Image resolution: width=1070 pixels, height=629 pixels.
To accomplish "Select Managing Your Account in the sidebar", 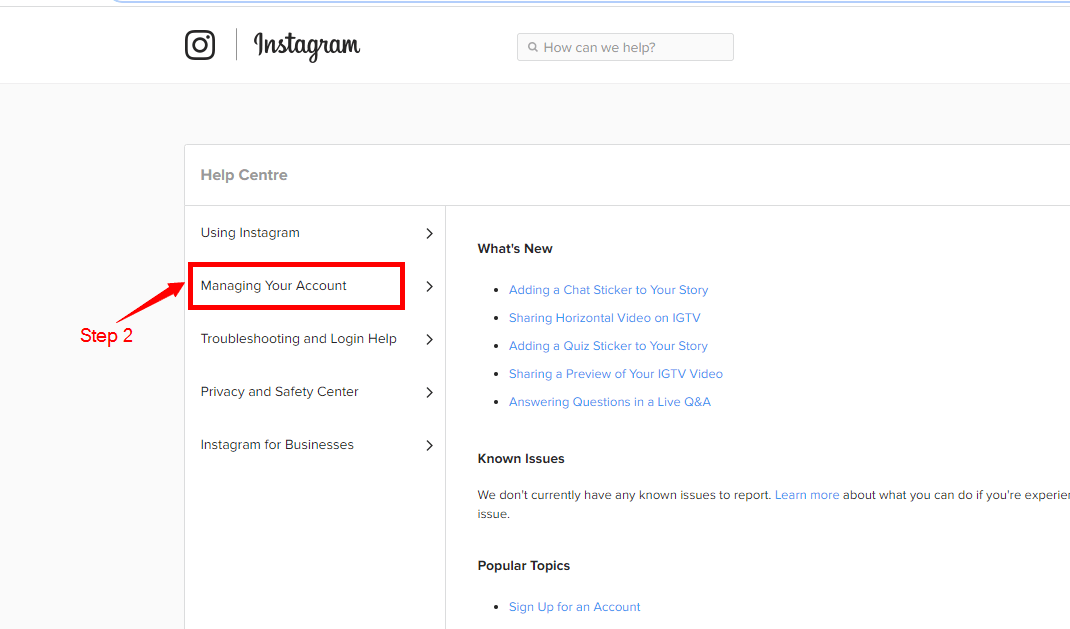I will click(x=274, y=286).
